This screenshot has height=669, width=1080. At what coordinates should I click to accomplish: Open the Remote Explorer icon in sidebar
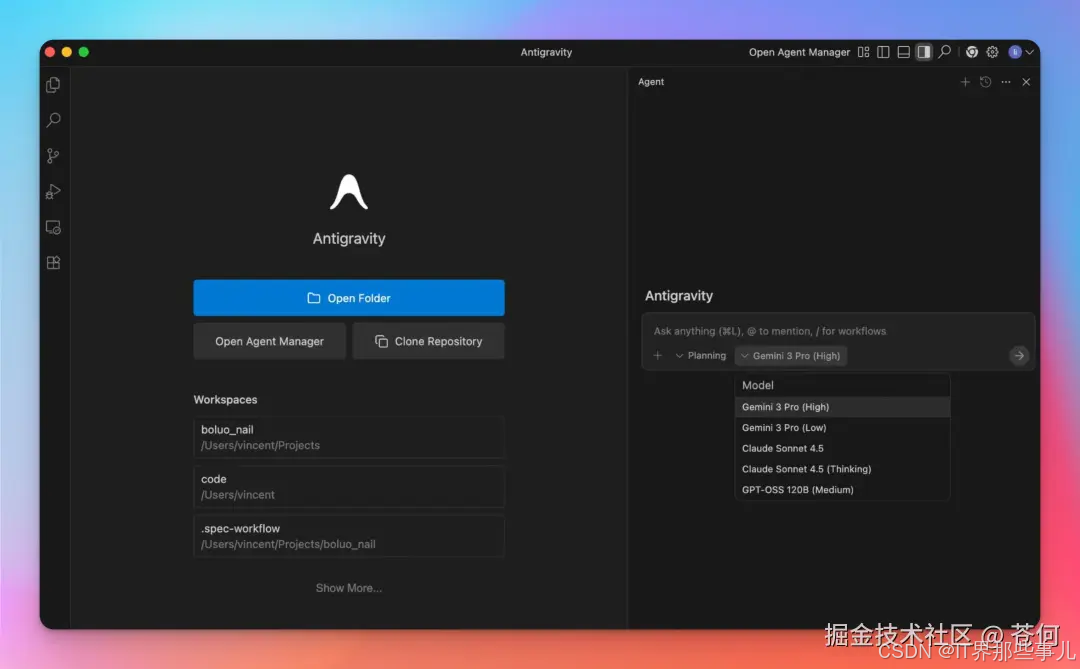[53, 227]
